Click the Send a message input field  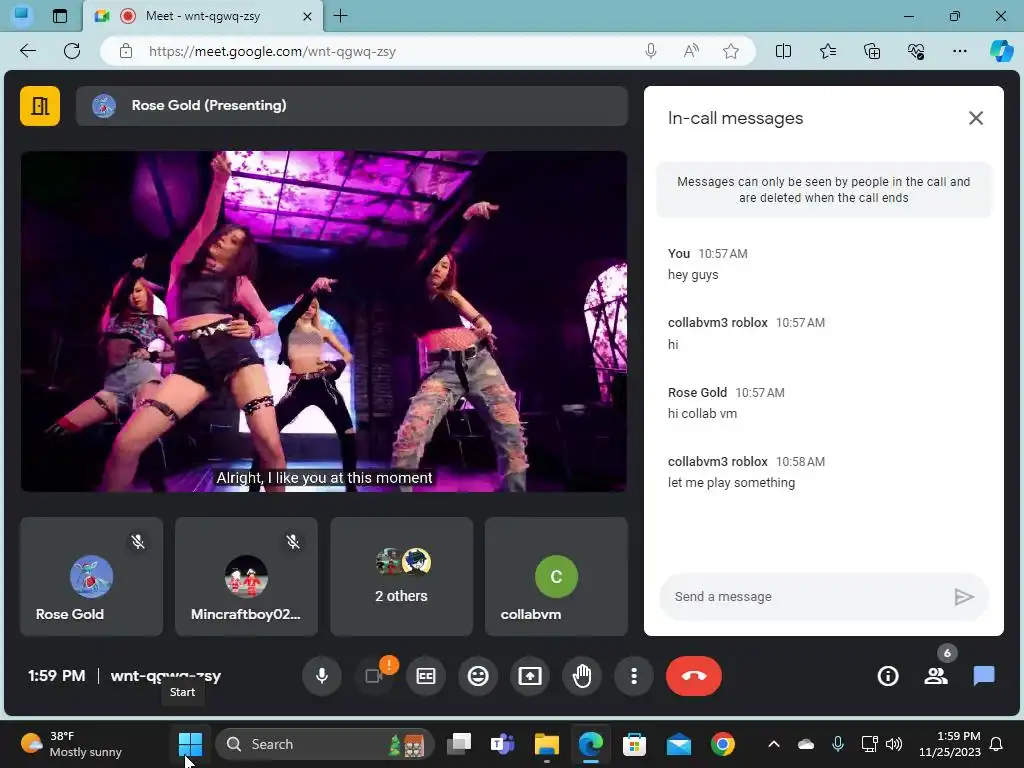(808, 597)
